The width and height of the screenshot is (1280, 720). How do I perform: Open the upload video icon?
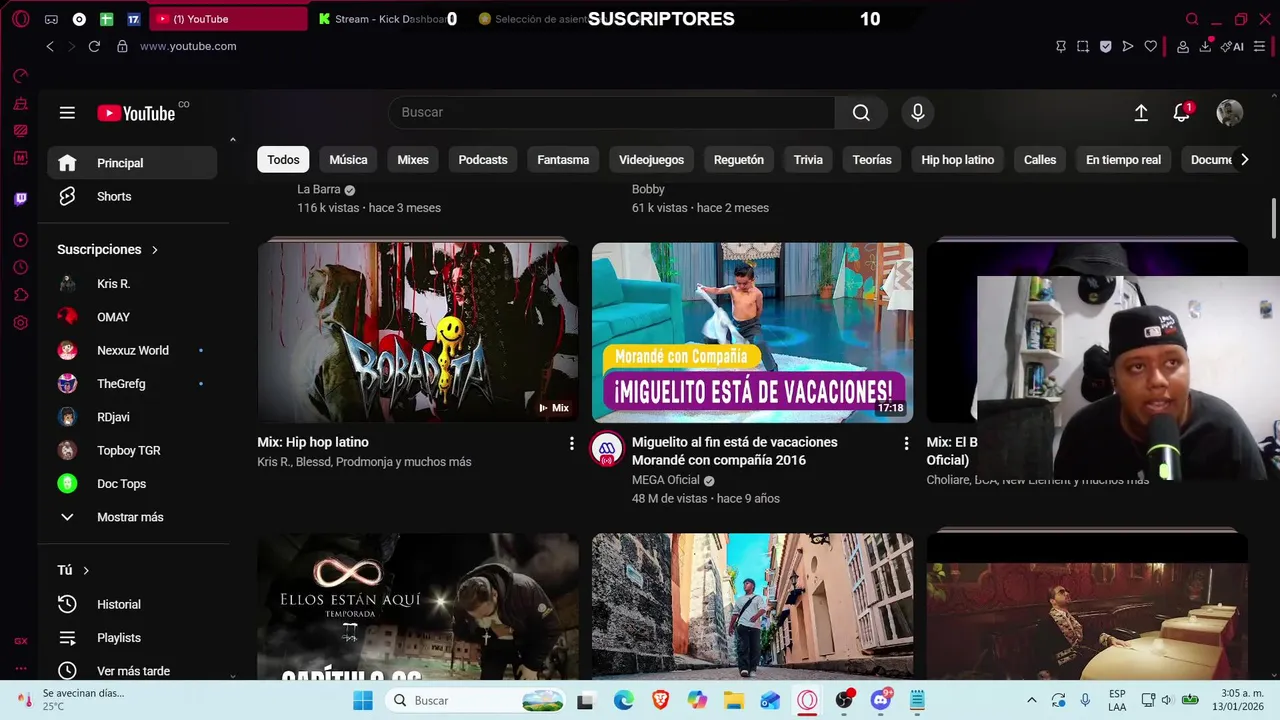(x=1141, y=113)
